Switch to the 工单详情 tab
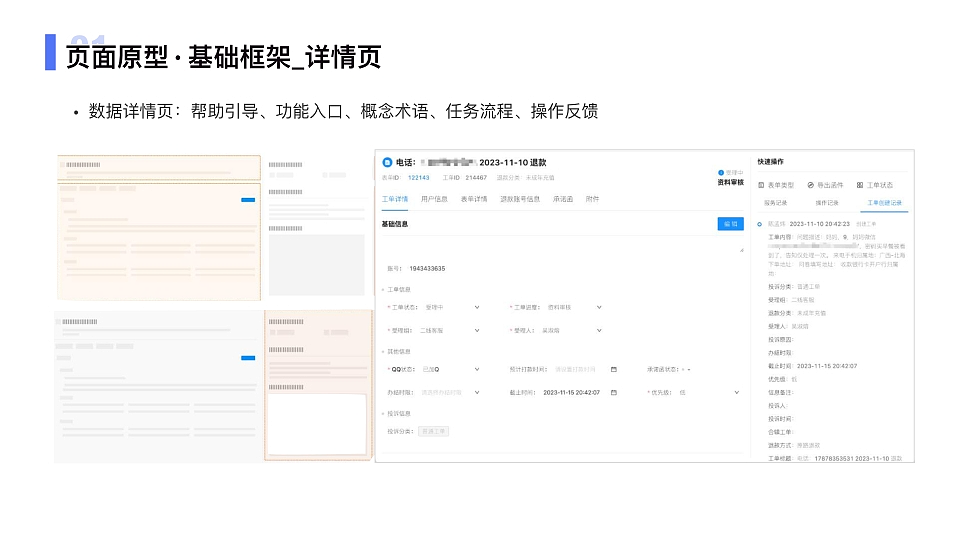 (x=395, y=199)
